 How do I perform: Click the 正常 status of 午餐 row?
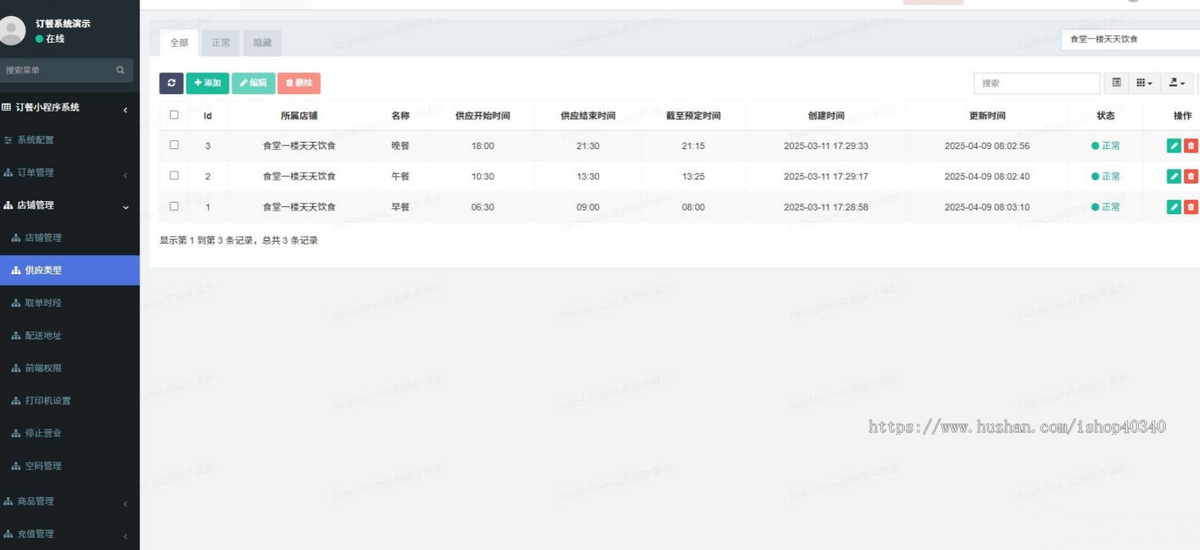click(1106, 177)
